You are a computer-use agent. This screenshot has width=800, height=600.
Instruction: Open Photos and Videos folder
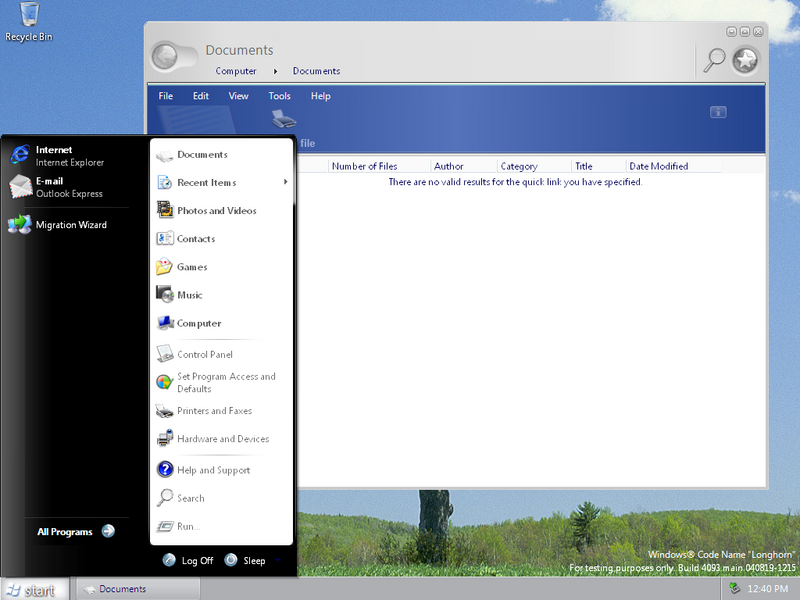(216, 211)
